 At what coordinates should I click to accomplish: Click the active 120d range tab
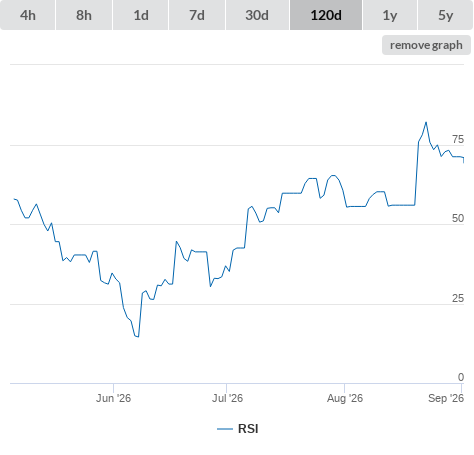coord(326,15)
